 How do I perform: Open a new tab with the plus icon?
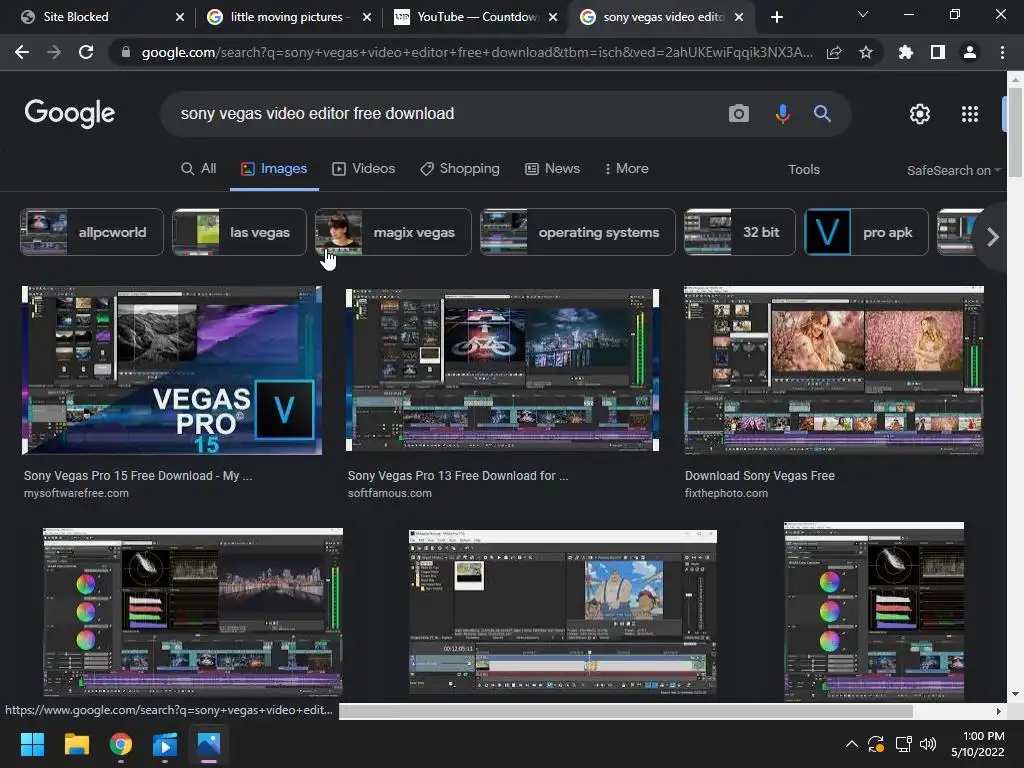[x=776, y=17]
